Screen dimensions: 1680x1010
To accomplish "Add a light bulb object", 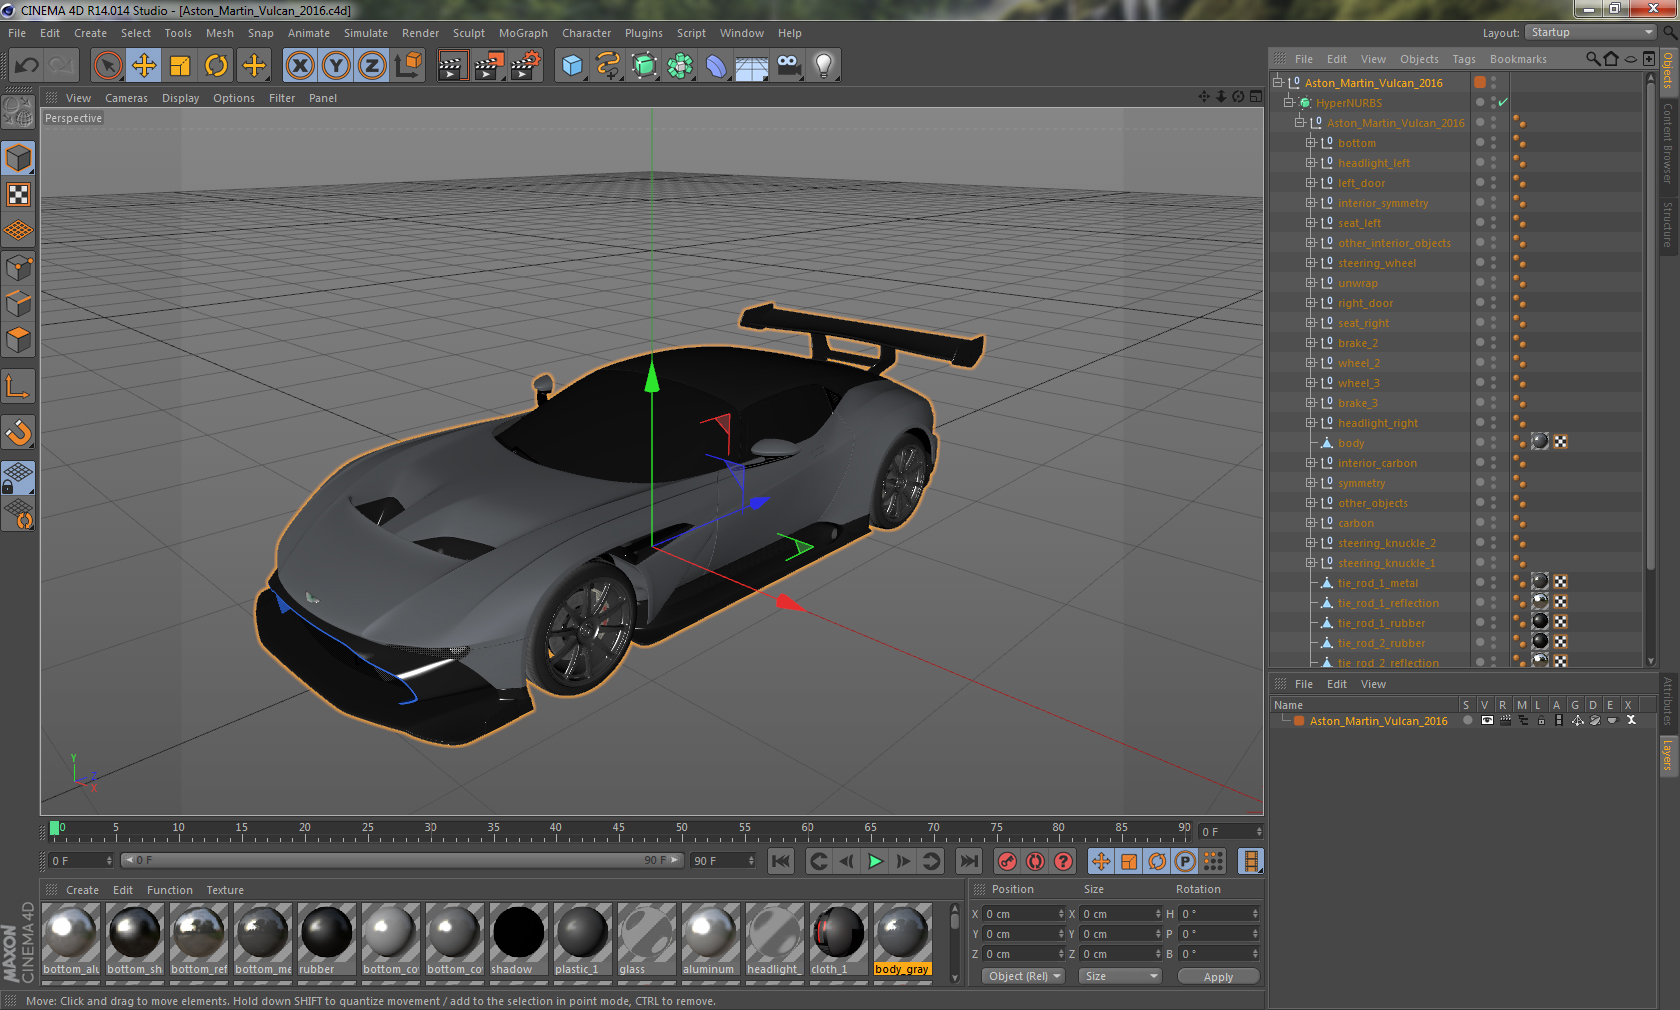I will (x=824, y=66).
